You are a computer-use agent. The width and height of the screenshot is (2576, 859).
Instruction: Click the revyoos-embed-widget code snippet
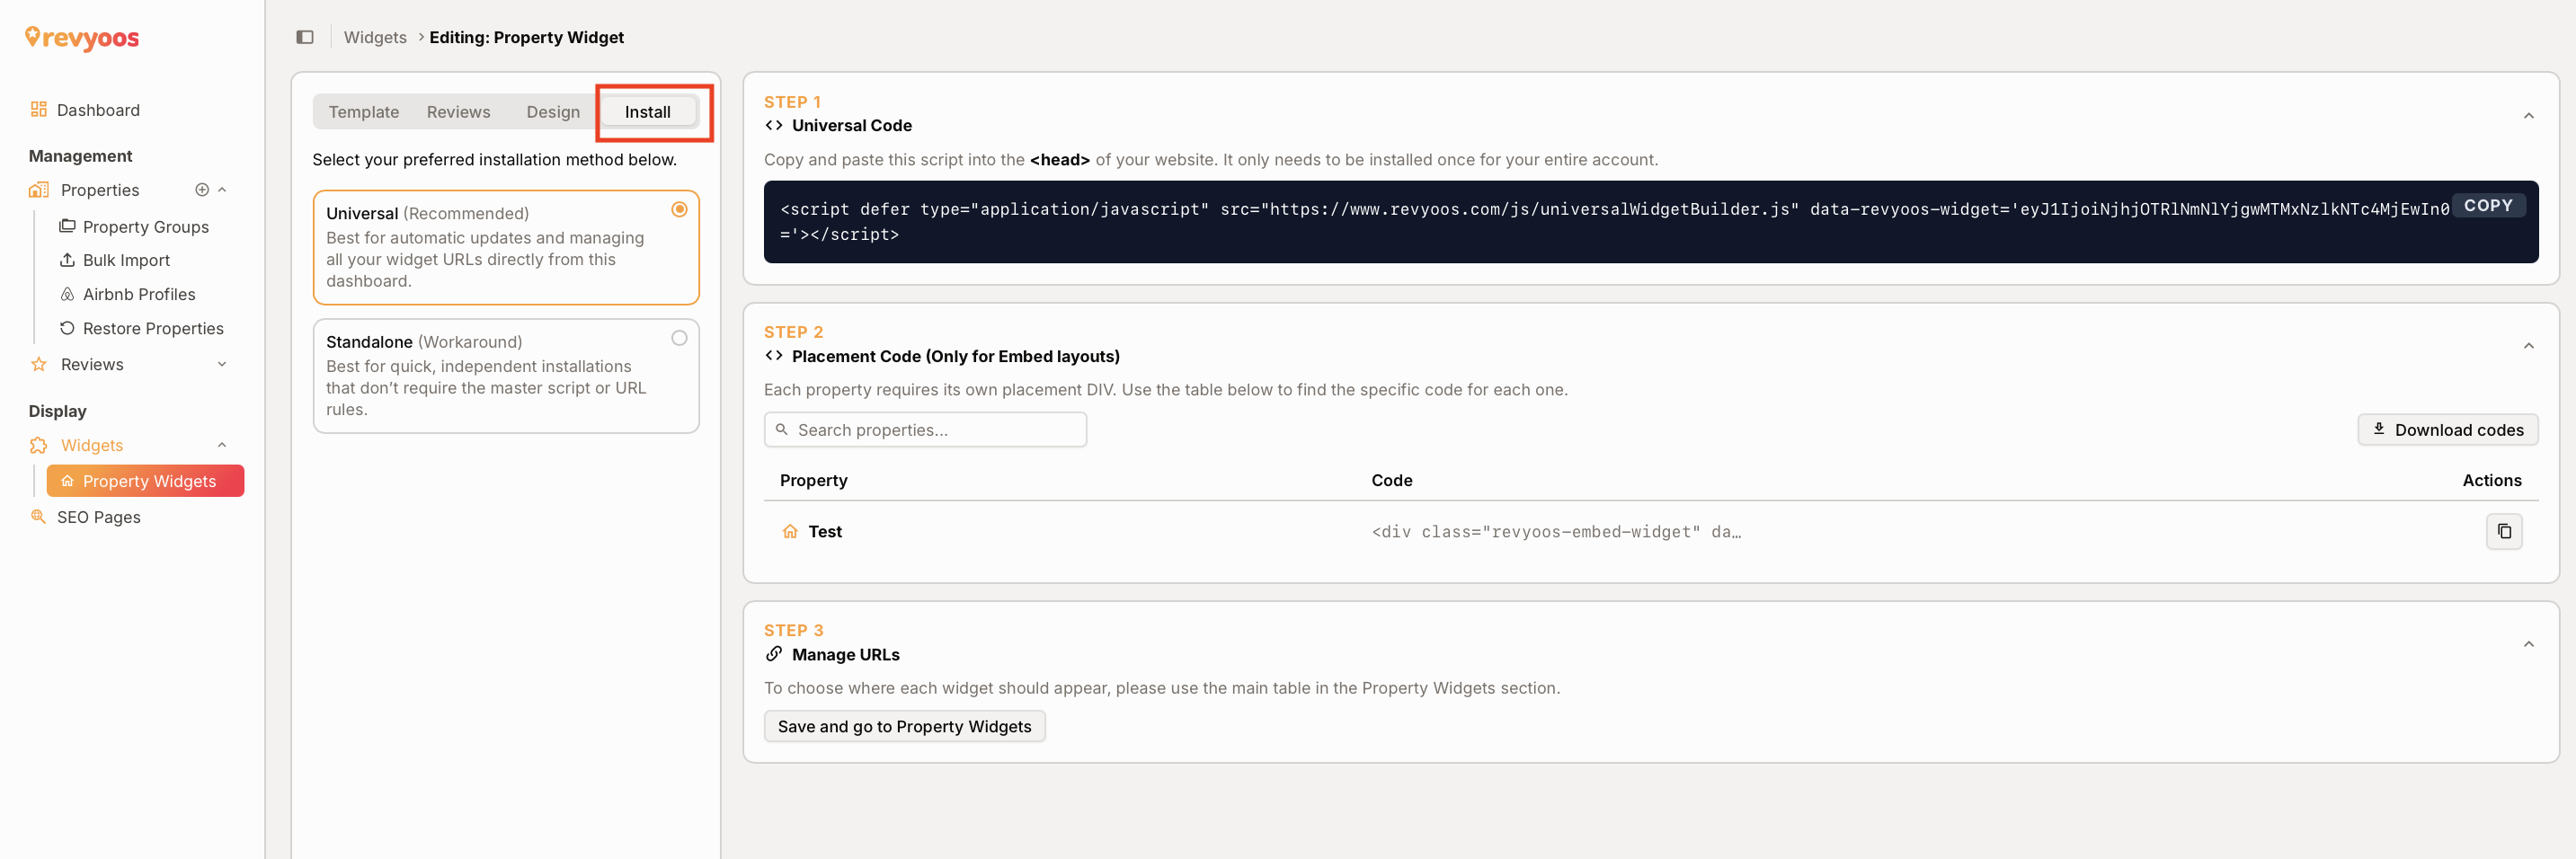[x=1556, y=532]
